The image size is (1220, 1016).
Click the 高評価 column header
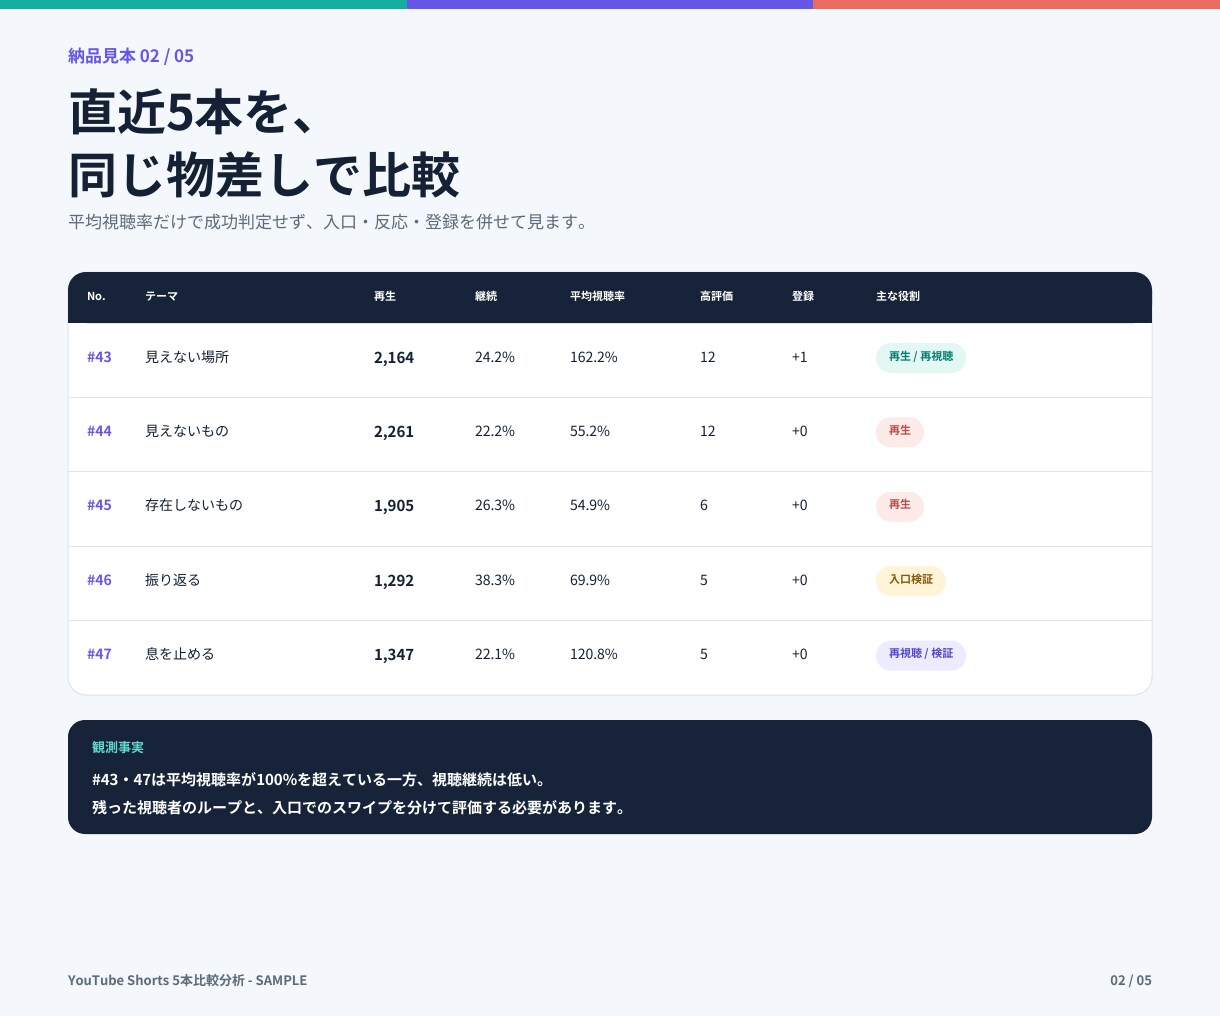pyautogui.click(x=716, y=296)
